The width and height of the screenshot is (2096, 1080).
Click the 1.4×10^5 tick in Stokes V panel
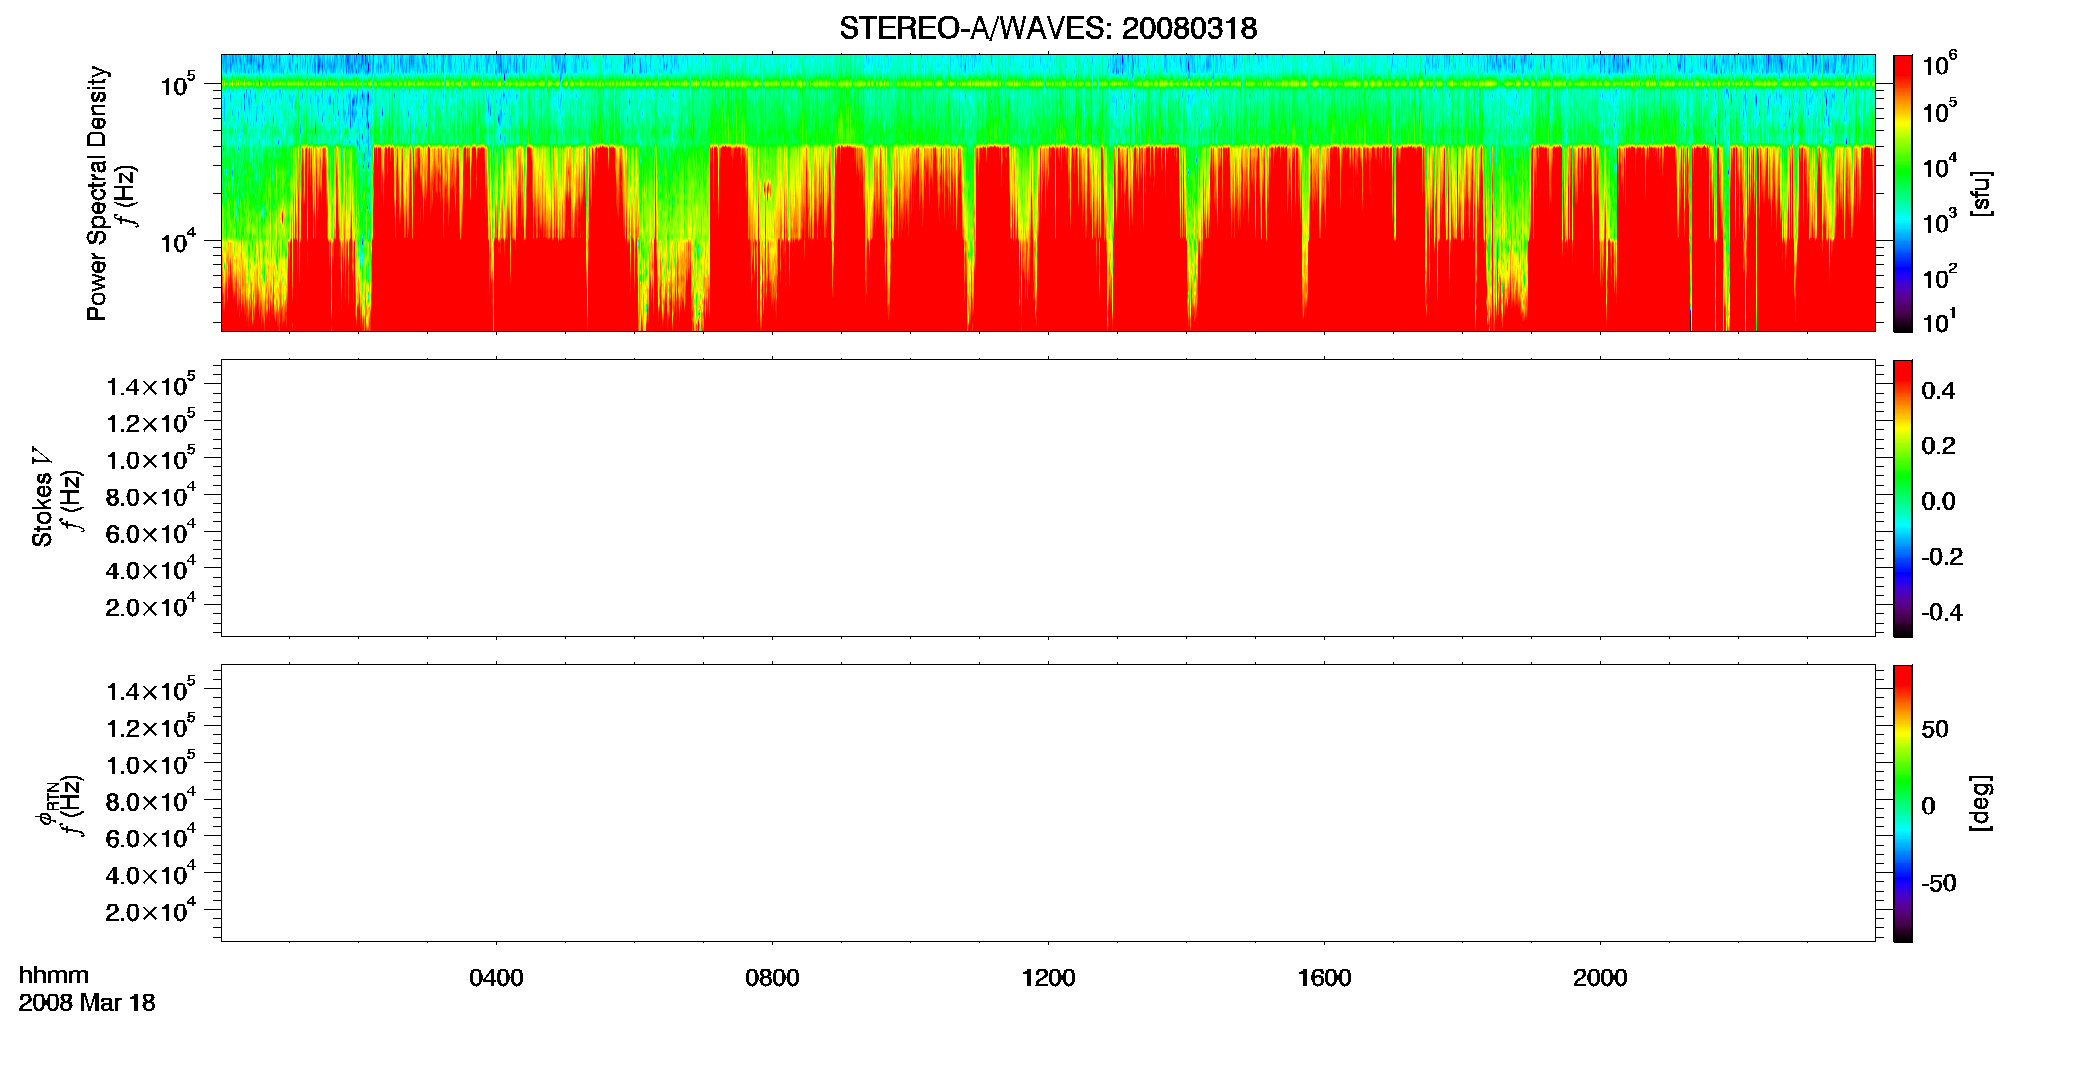[150, 385]
